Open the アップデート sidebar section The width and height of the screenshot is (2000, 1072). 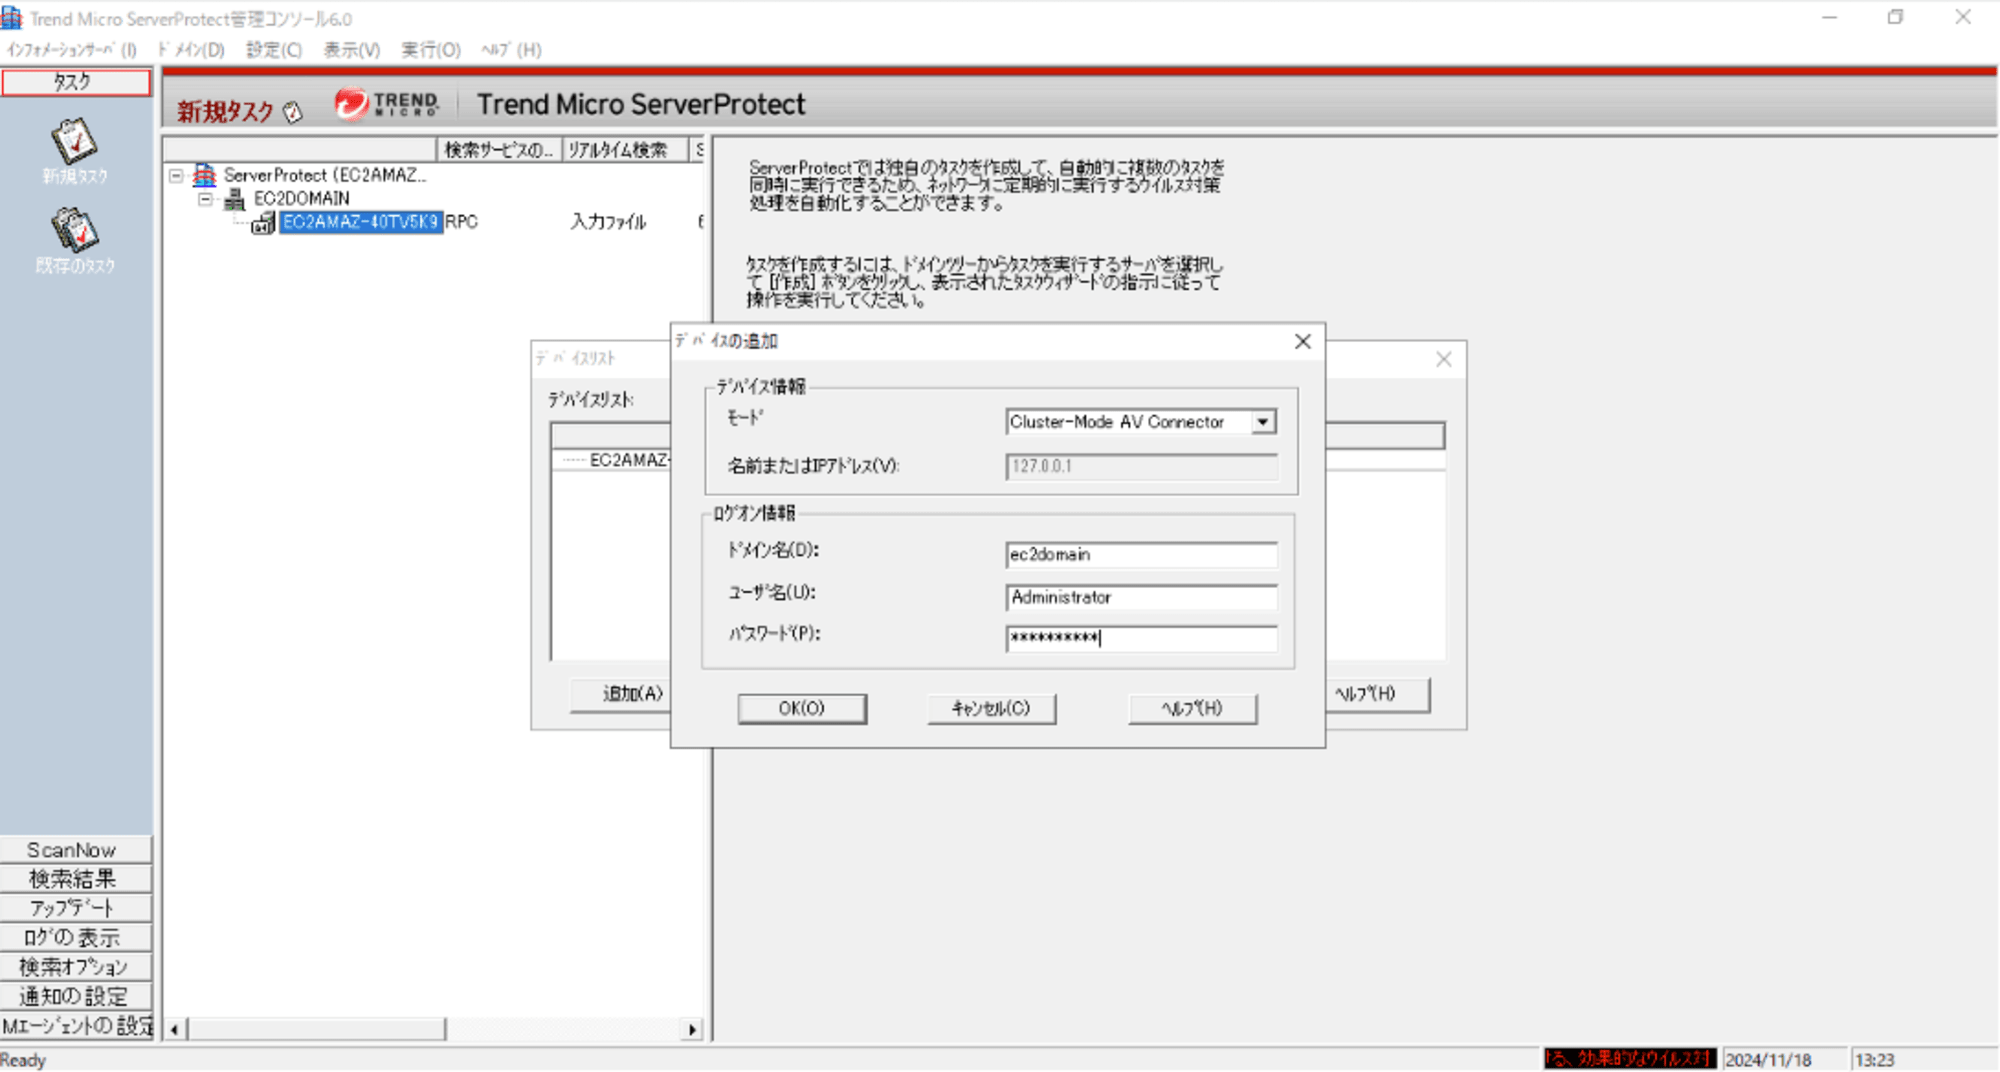click(x=76, y=908)
